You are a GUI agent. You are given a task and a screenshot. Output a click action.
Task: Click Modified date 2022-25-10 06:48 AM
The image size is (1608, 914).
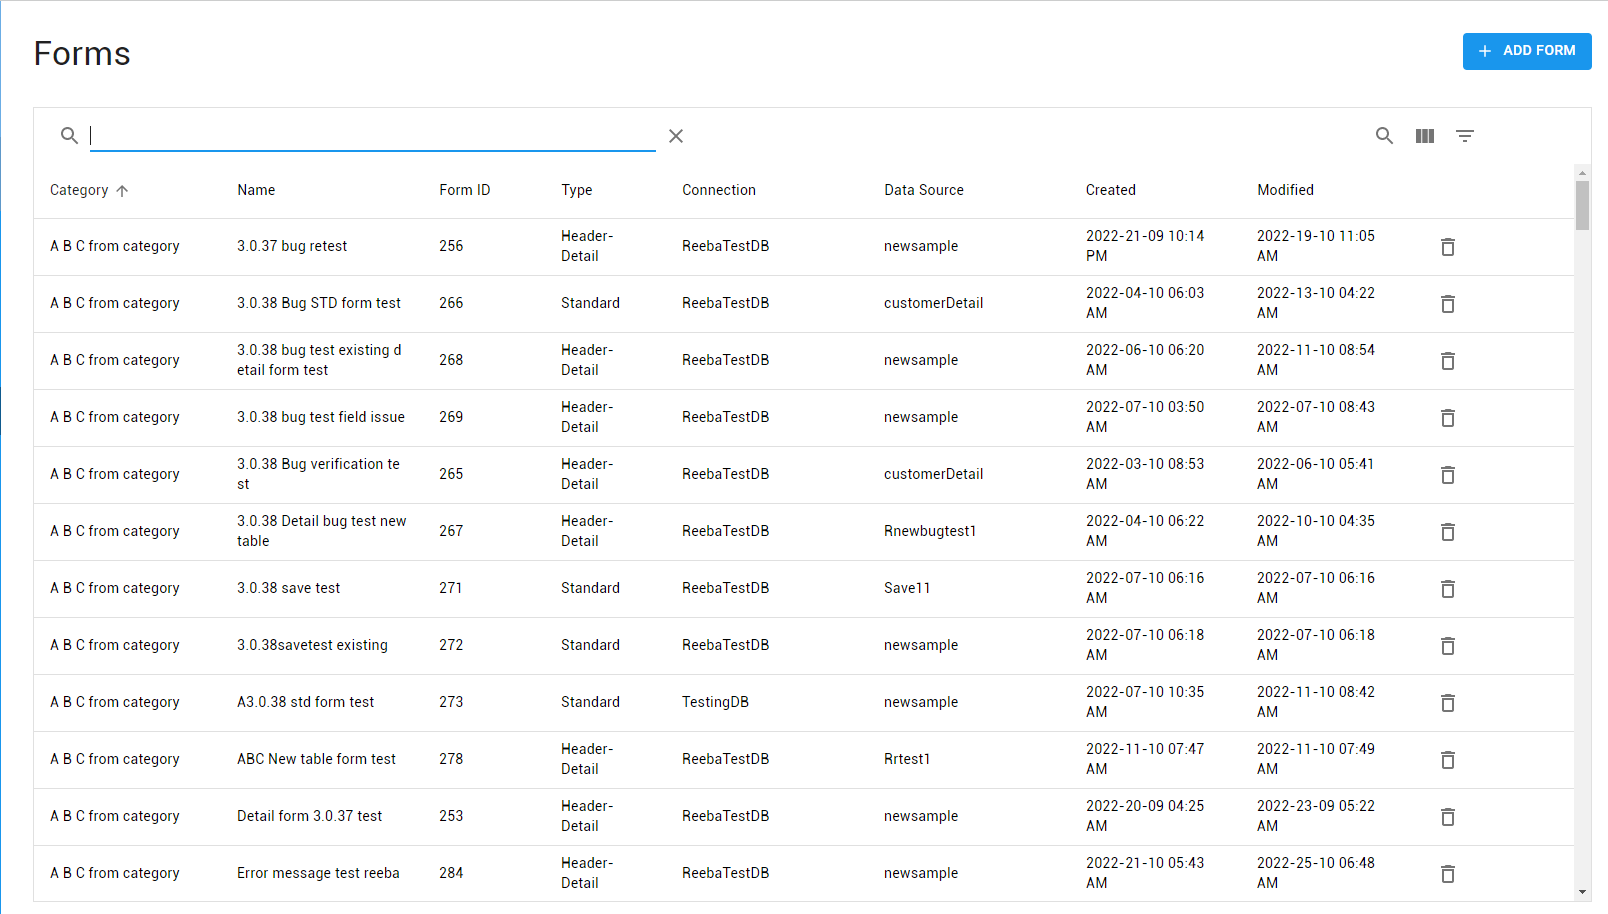click(1316, 873)
